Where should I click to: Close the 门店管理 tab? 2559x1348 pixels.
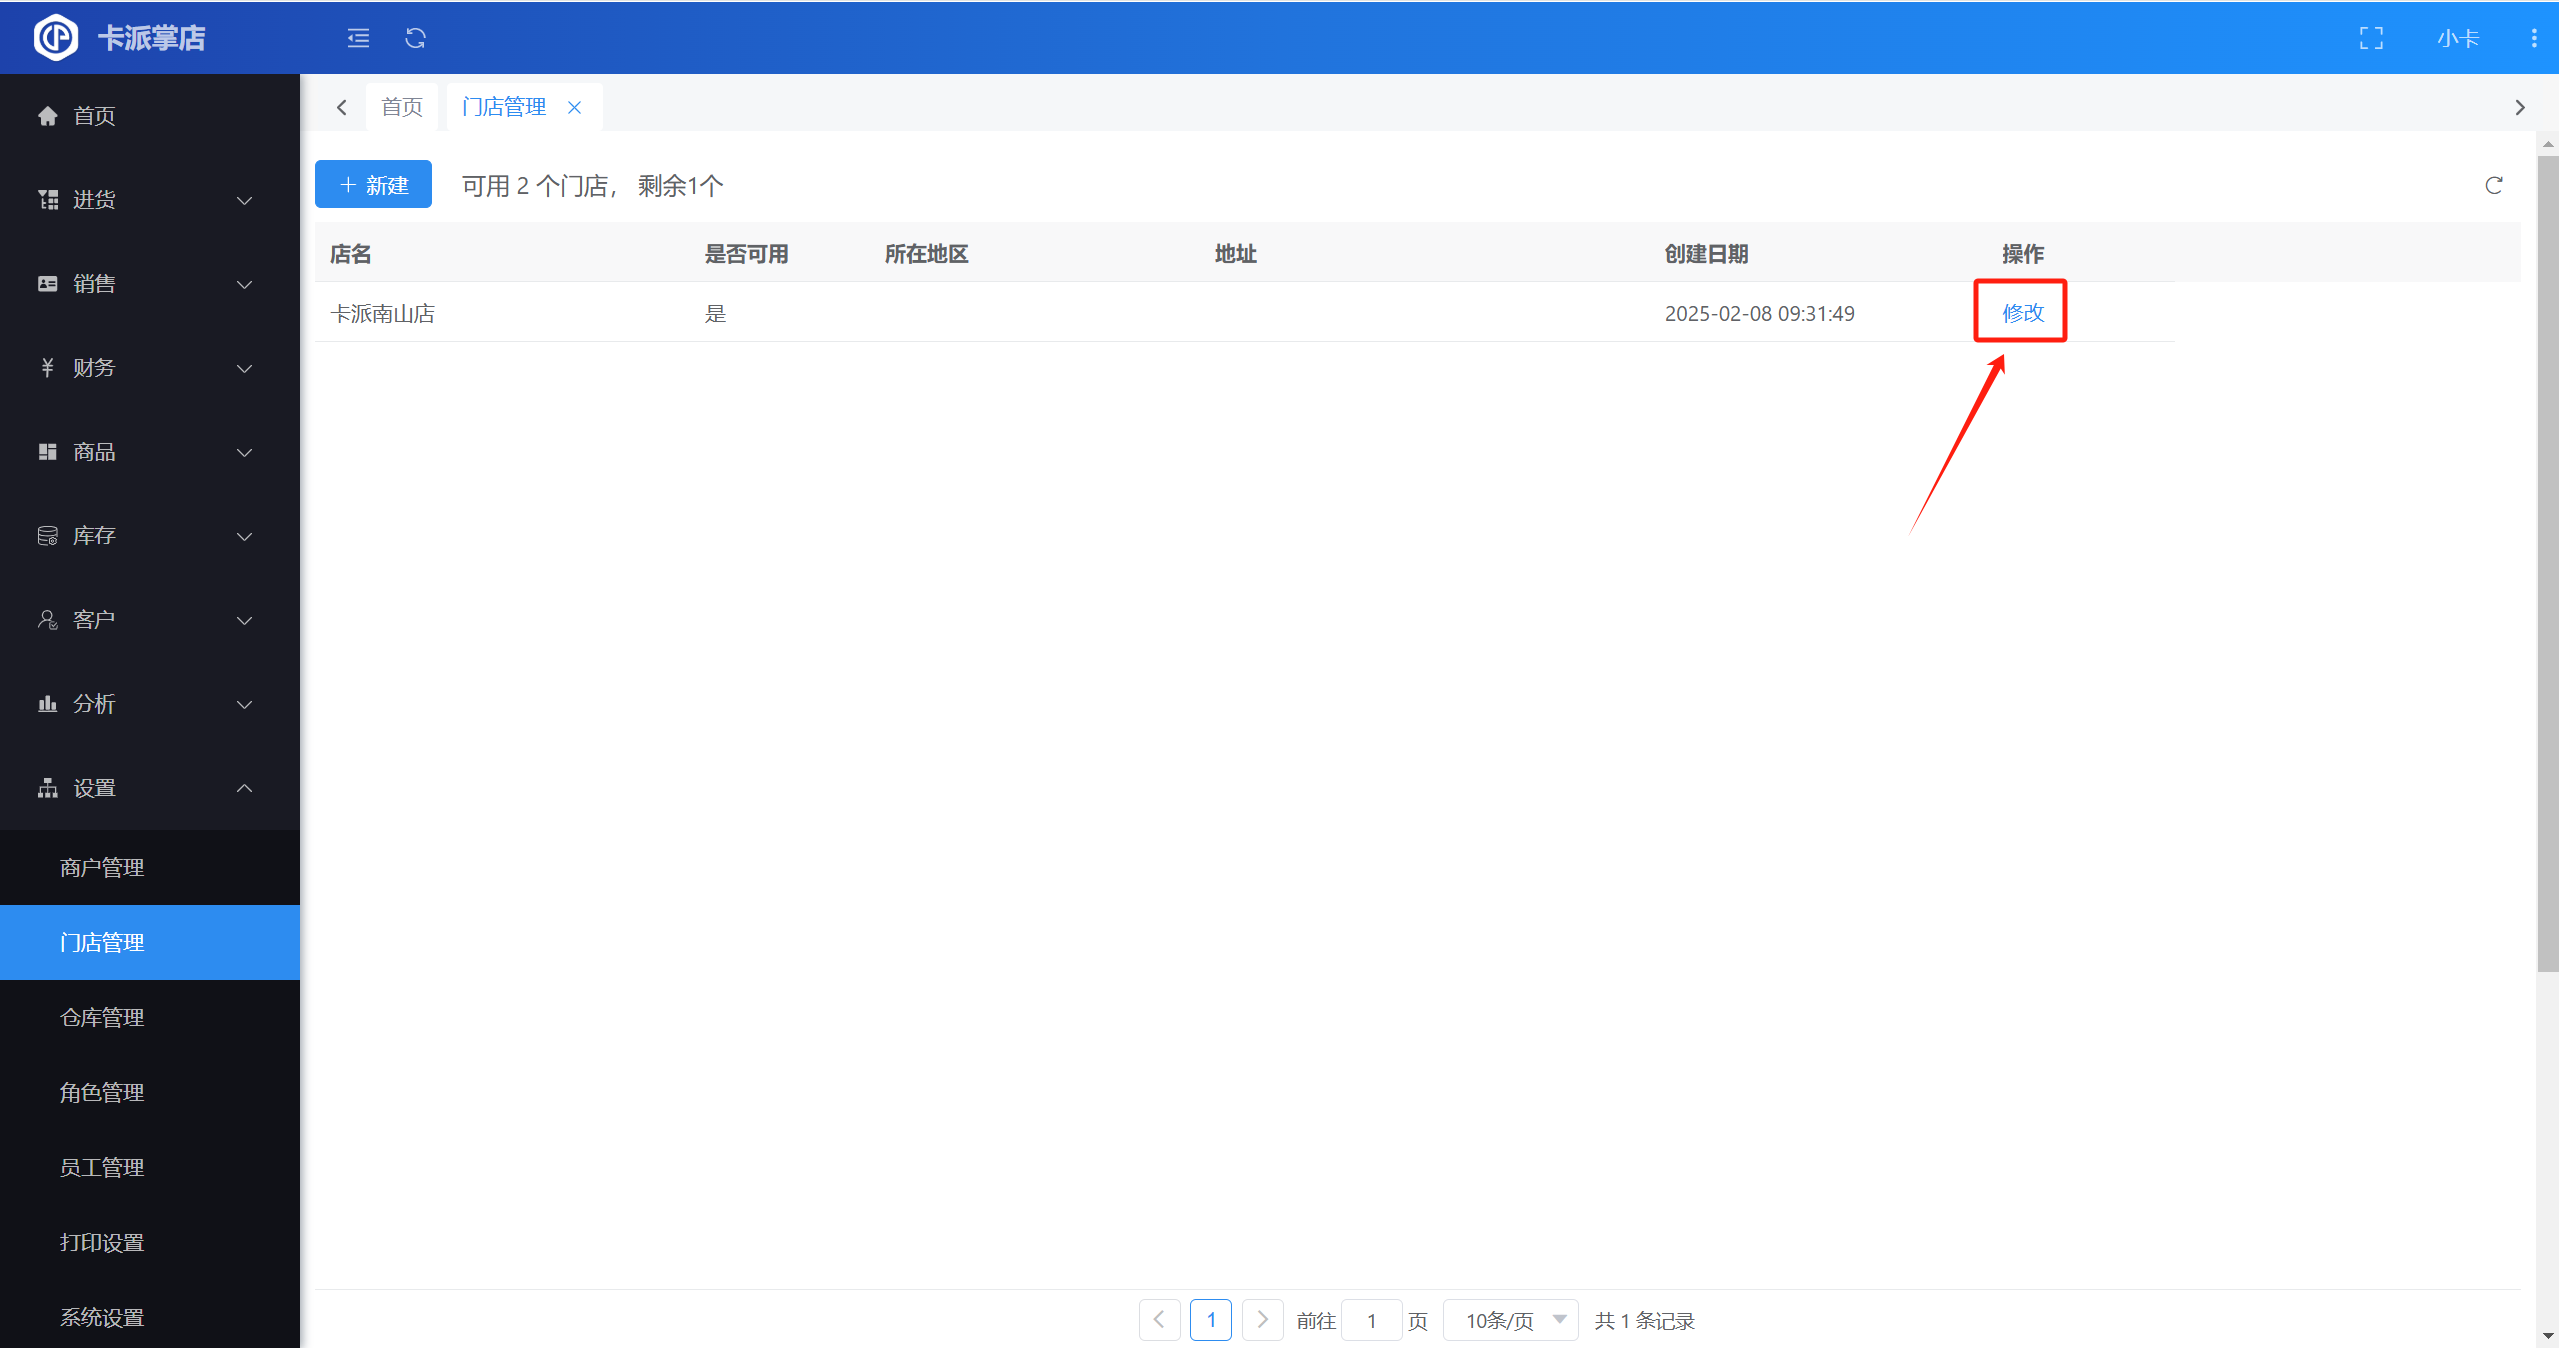pos(574,107)
